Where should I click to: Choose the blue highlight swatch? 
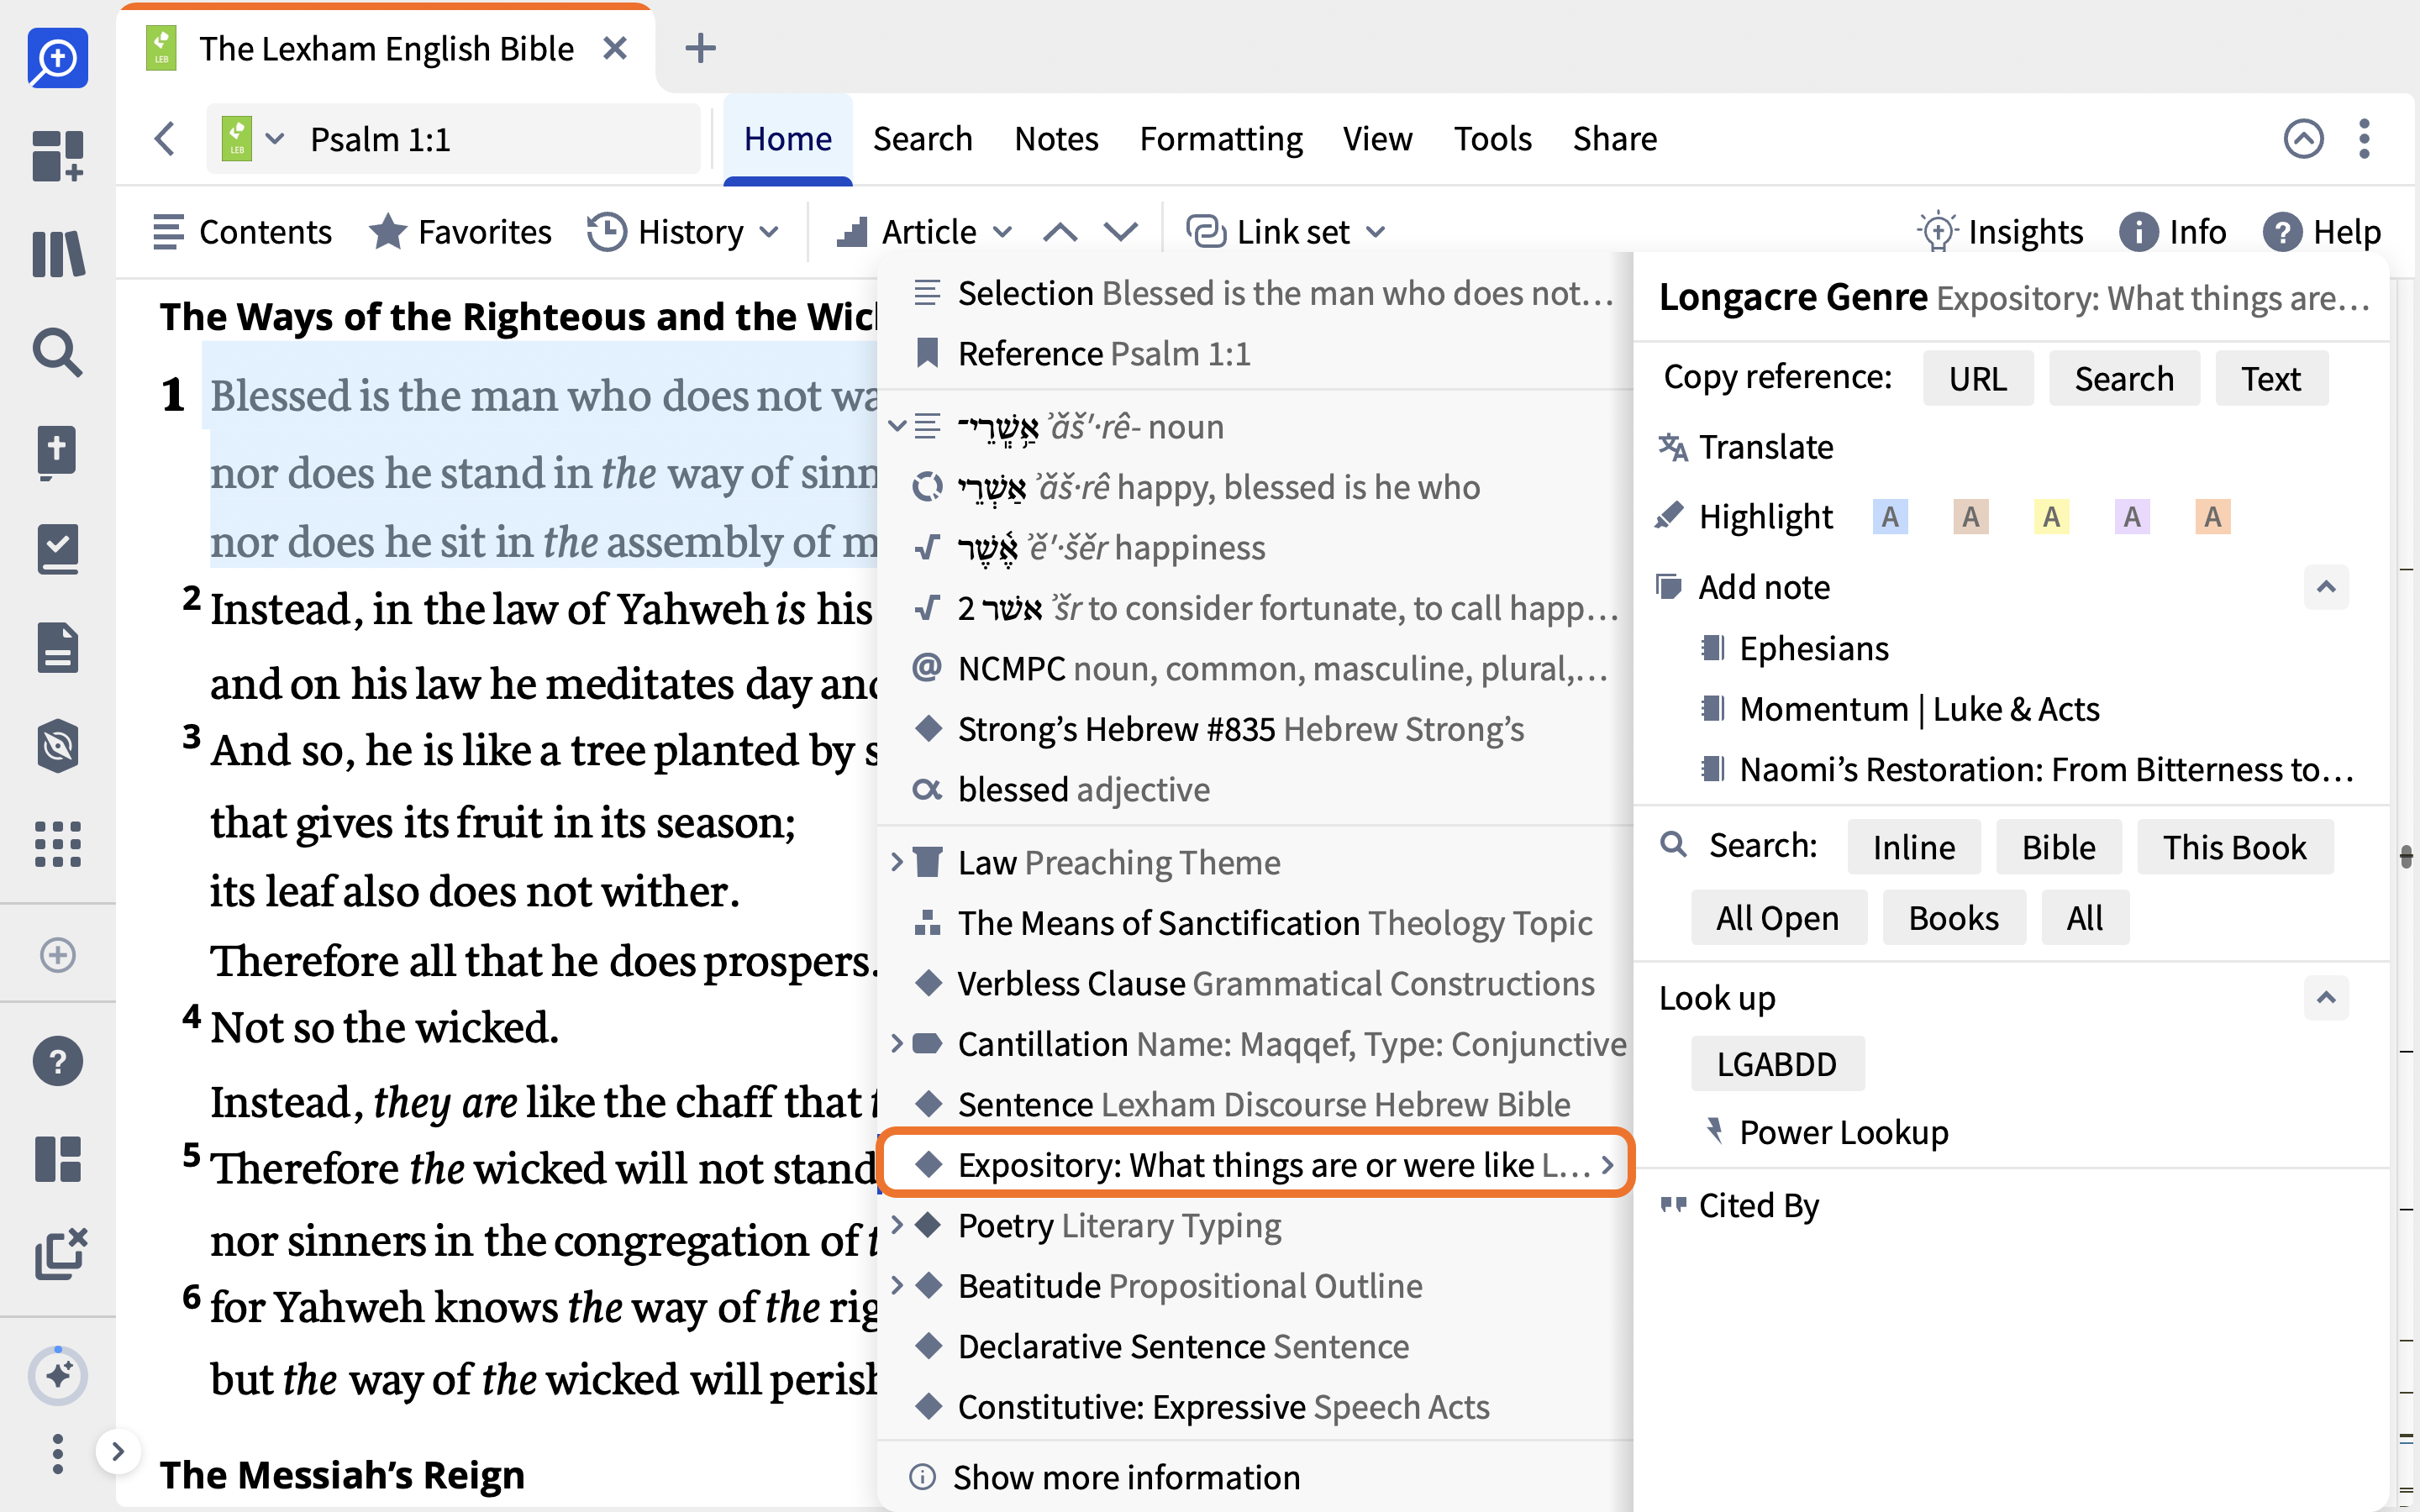[1889, 517]
